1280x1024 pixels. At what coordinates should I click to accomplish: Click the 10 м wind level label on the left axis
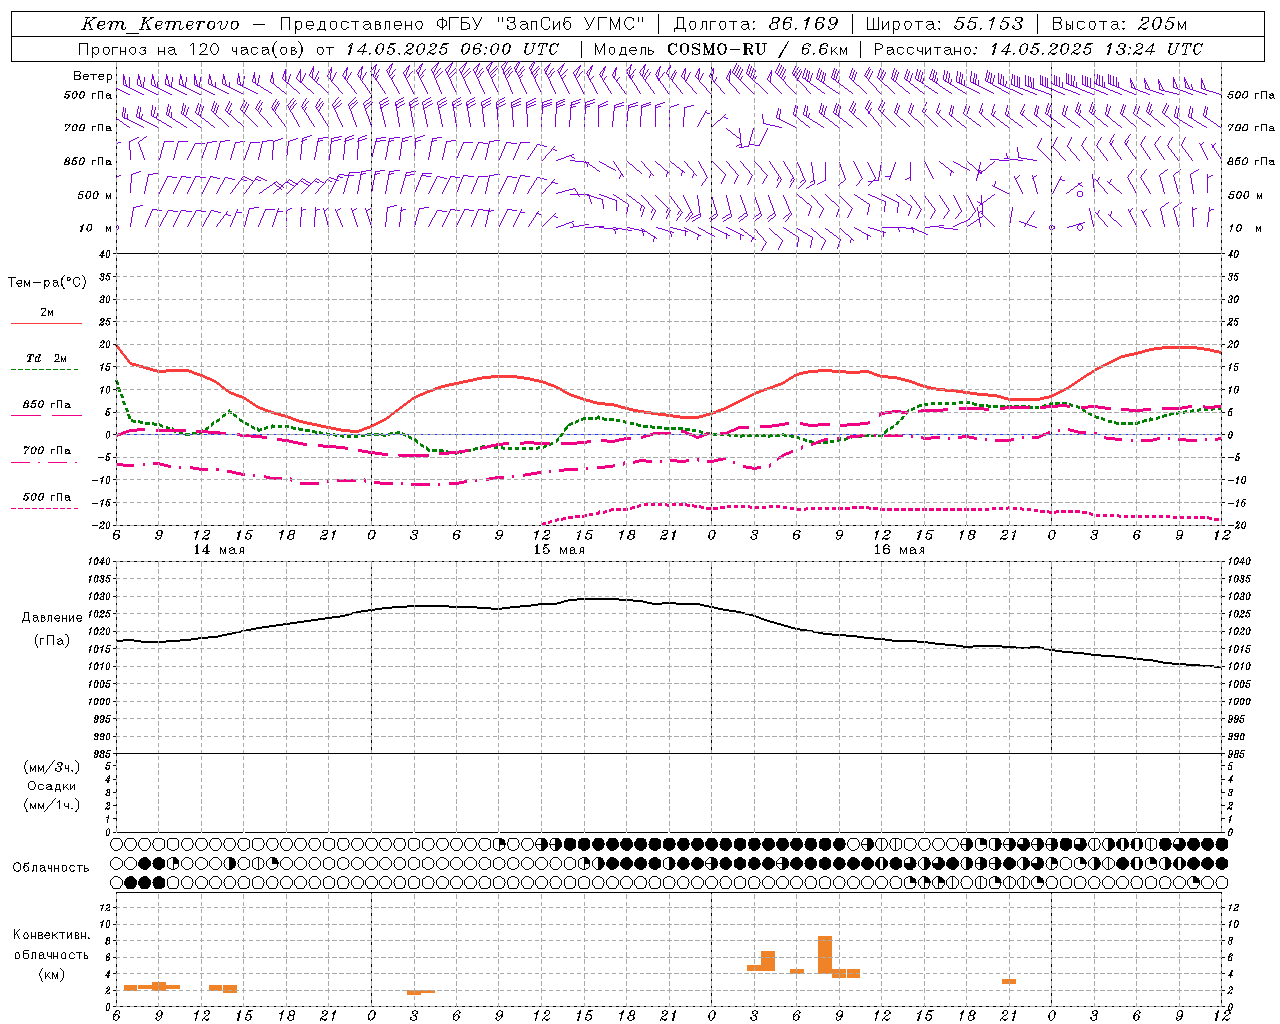95,228
